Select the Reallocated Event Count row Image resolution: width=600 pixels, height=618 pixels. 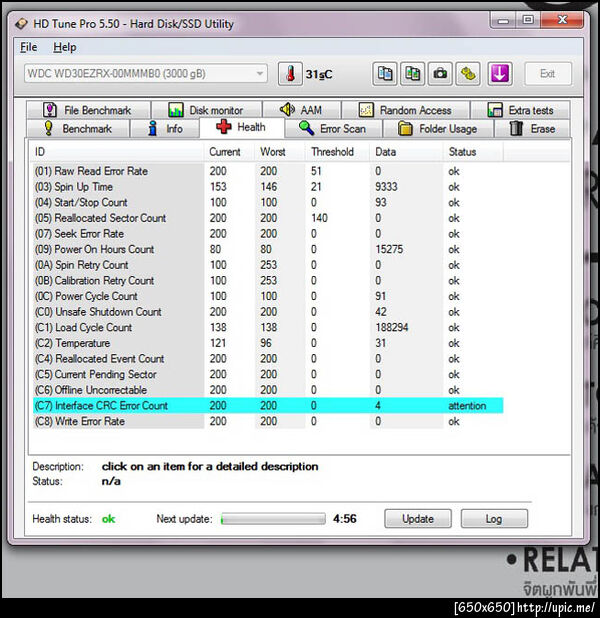(x=268, y=359)
